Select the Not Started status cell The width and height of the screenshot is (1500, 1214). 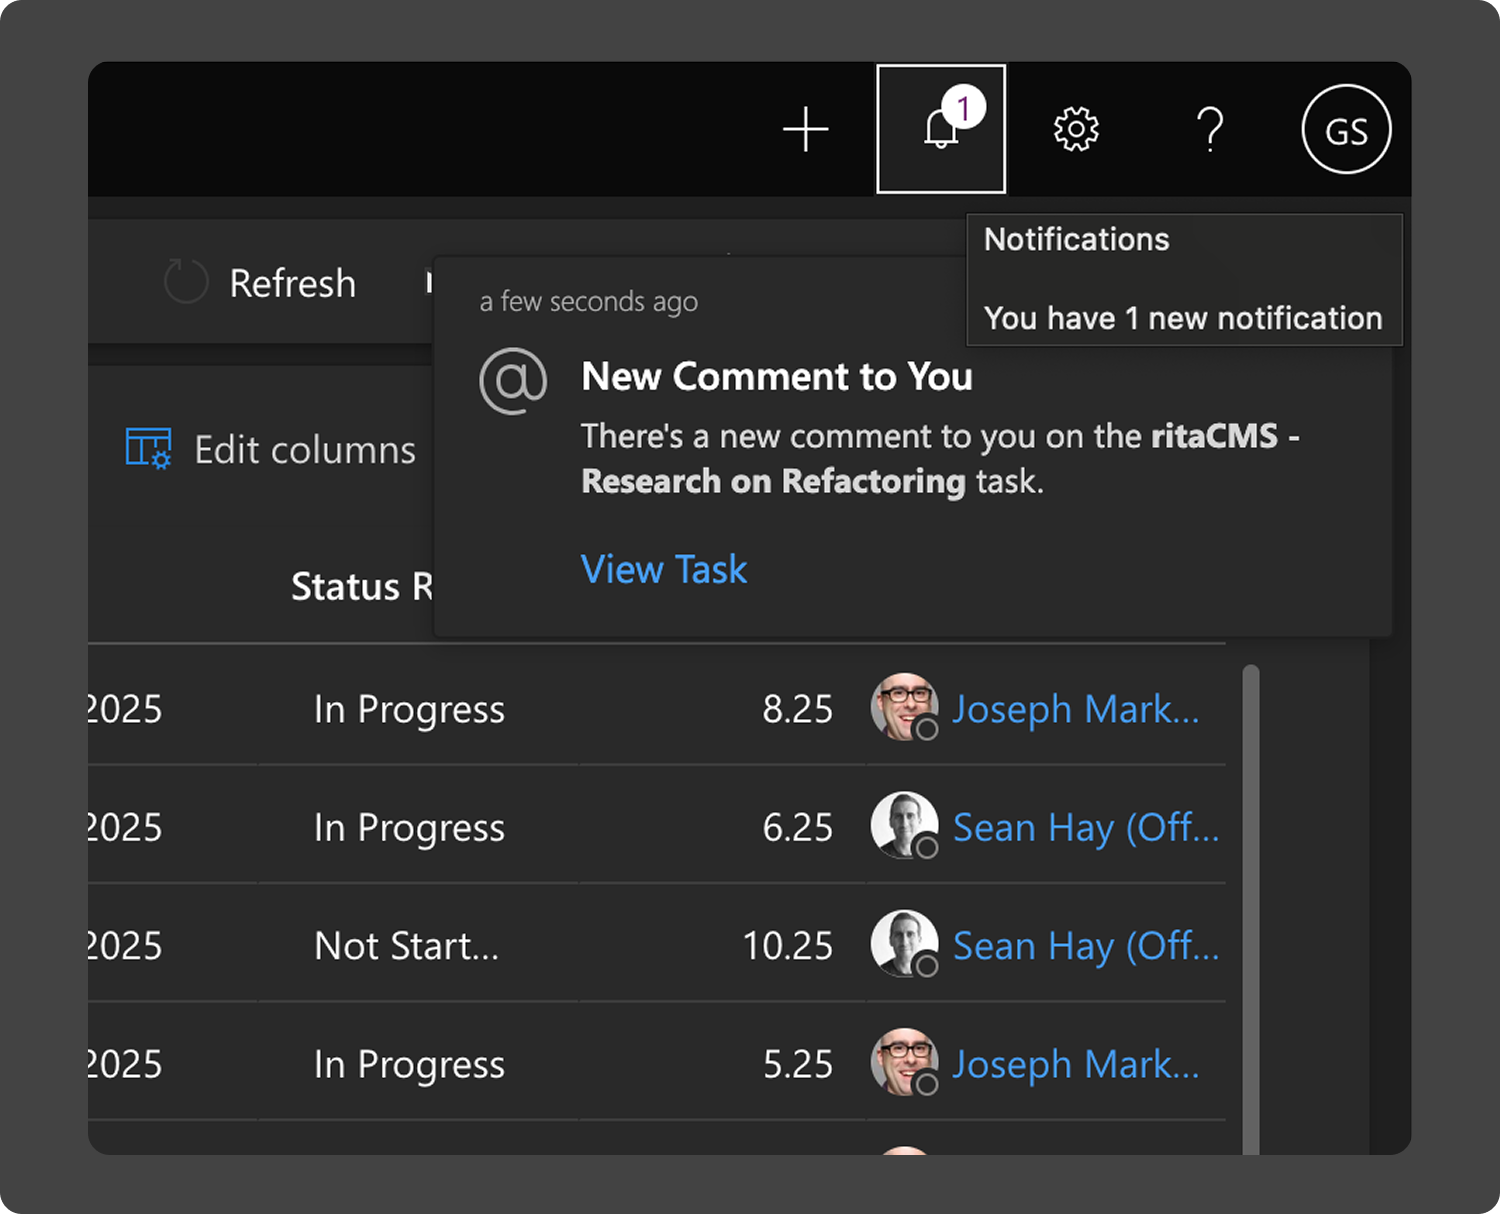406,946
